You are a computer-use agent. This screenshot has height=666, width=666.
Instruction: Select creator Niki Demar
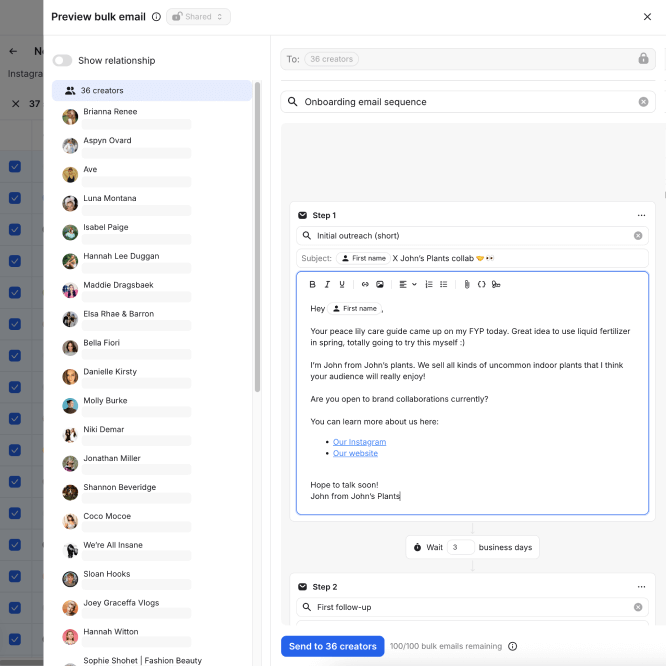(x=152, y=435)
